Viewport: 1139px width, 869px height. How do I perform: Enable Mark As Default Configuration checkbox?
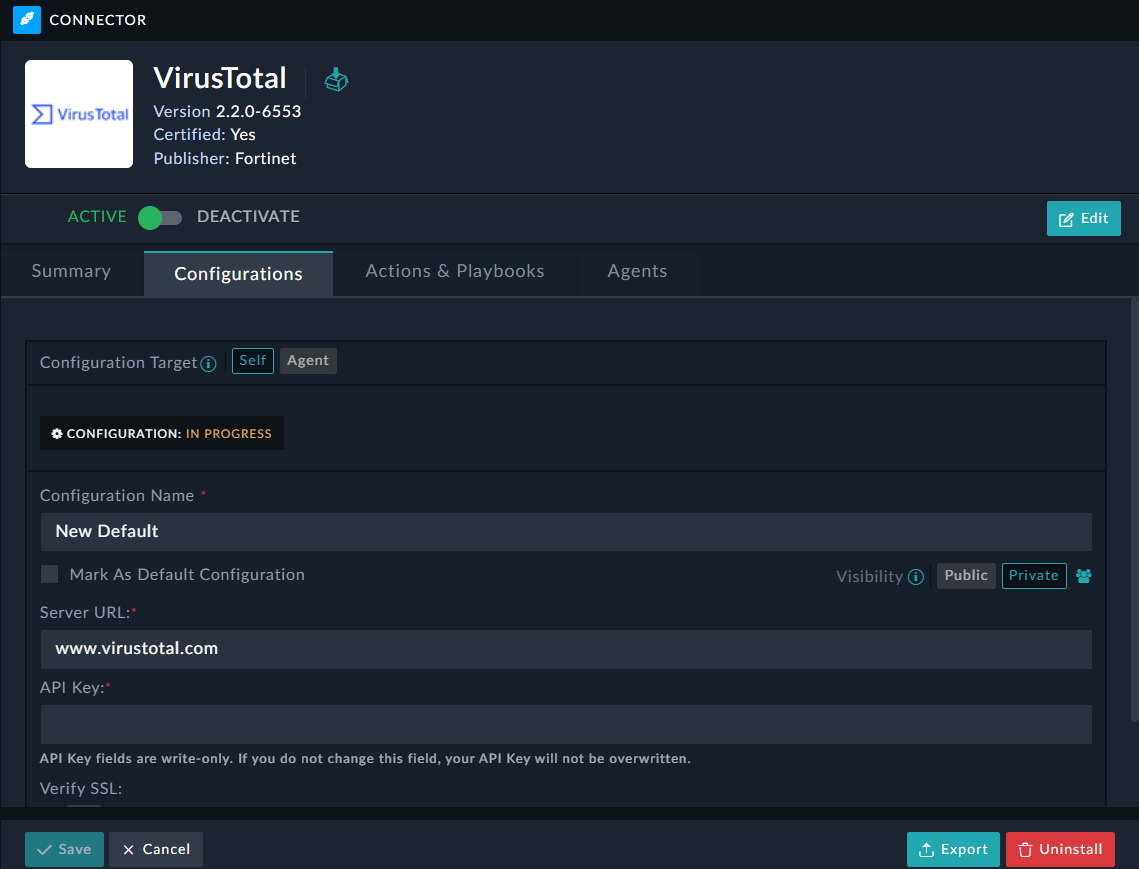point(49,574)
